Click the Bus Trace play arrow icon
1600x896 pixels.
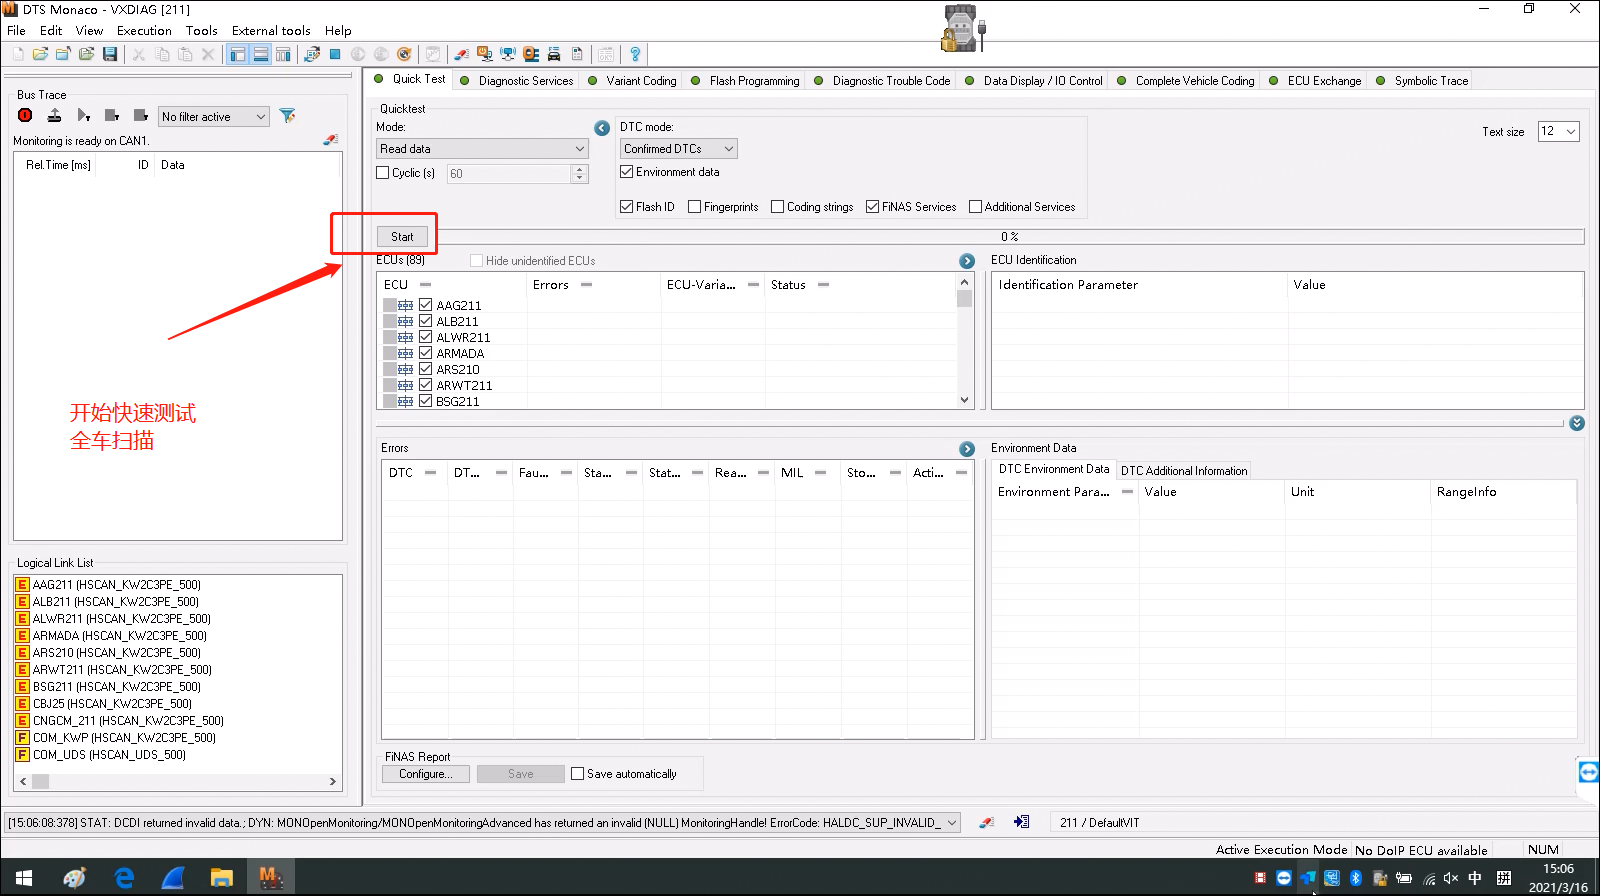[83, 116]
